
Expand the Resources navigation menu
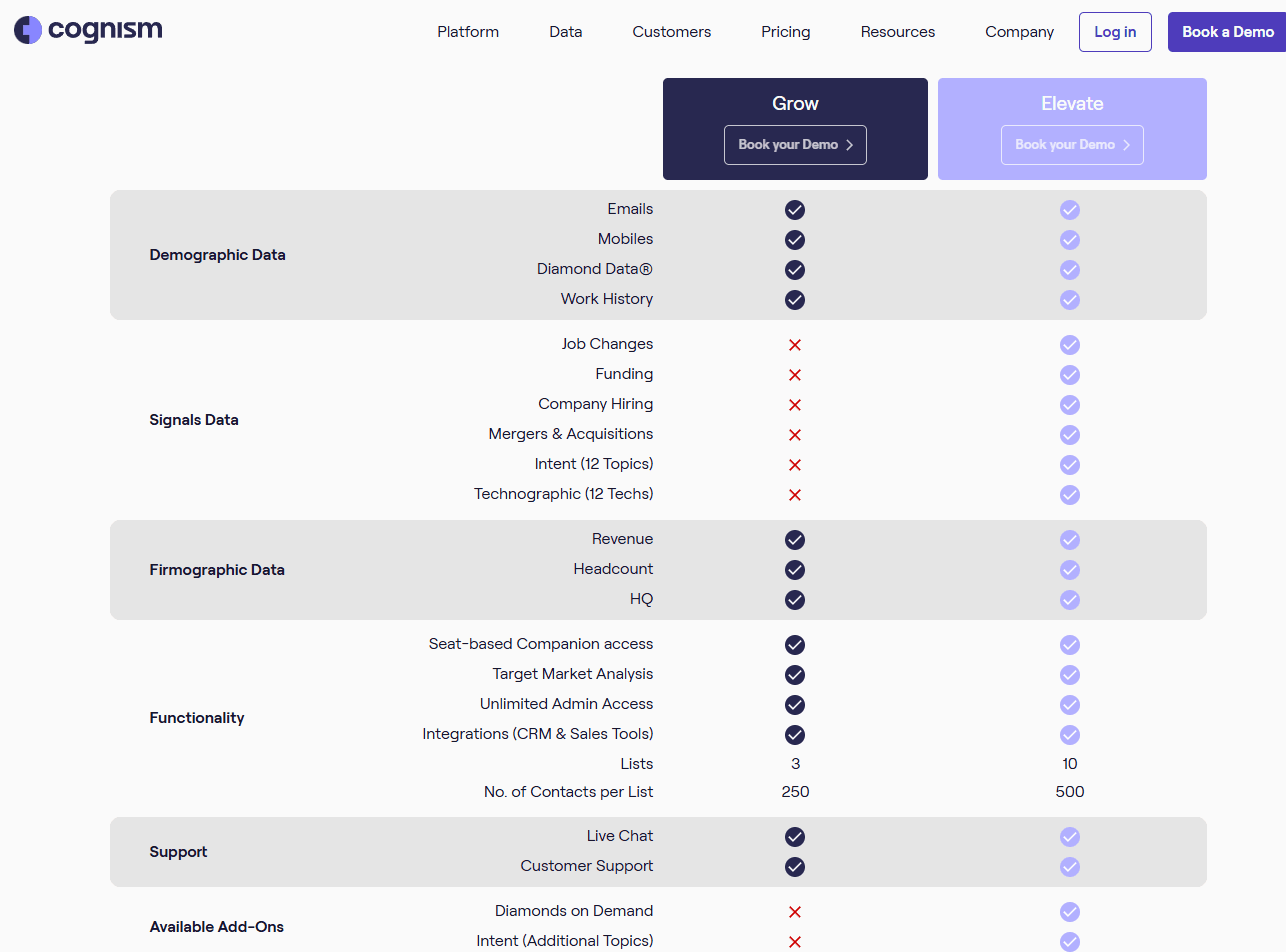coord(897,32)
